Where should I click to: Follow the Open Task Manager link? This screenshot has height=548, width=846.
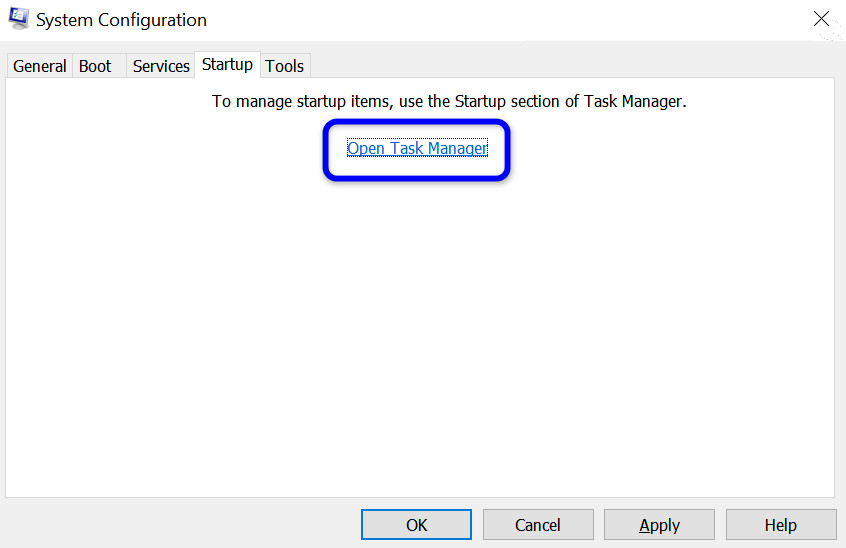pyautogui.click(x=417, y=149)
